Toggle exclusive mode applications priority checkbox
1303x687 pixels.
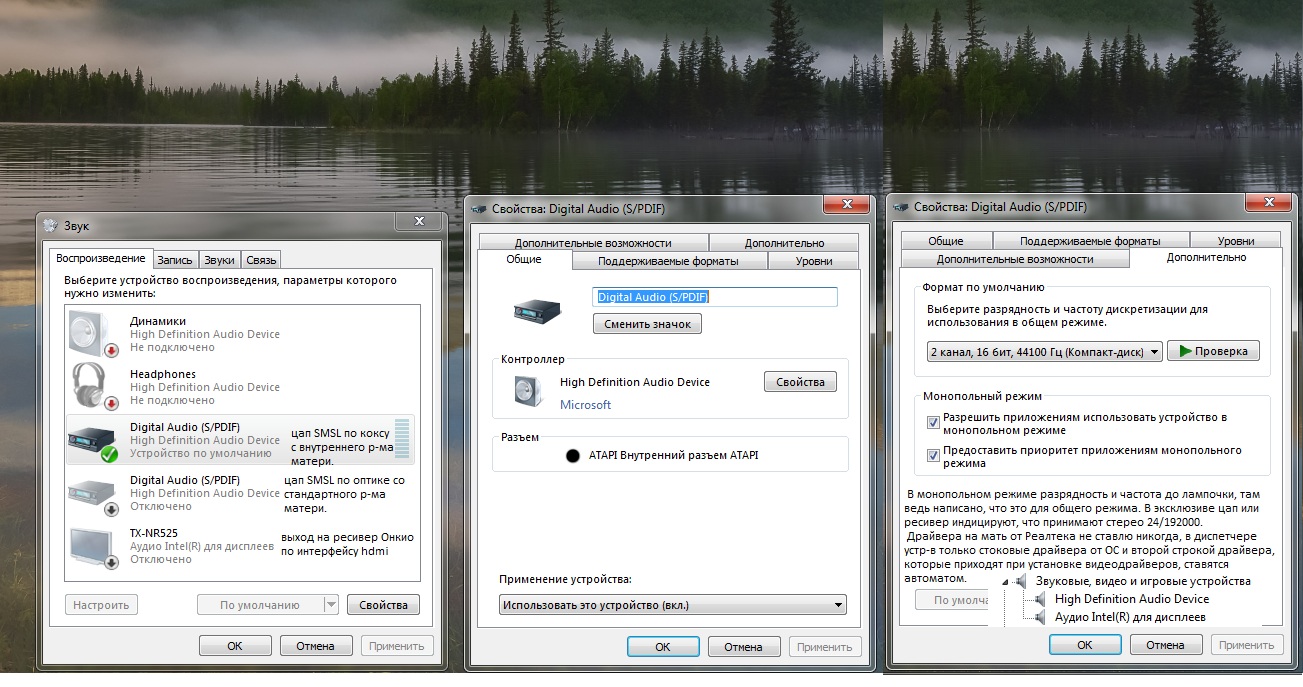(x=933, y=456)
